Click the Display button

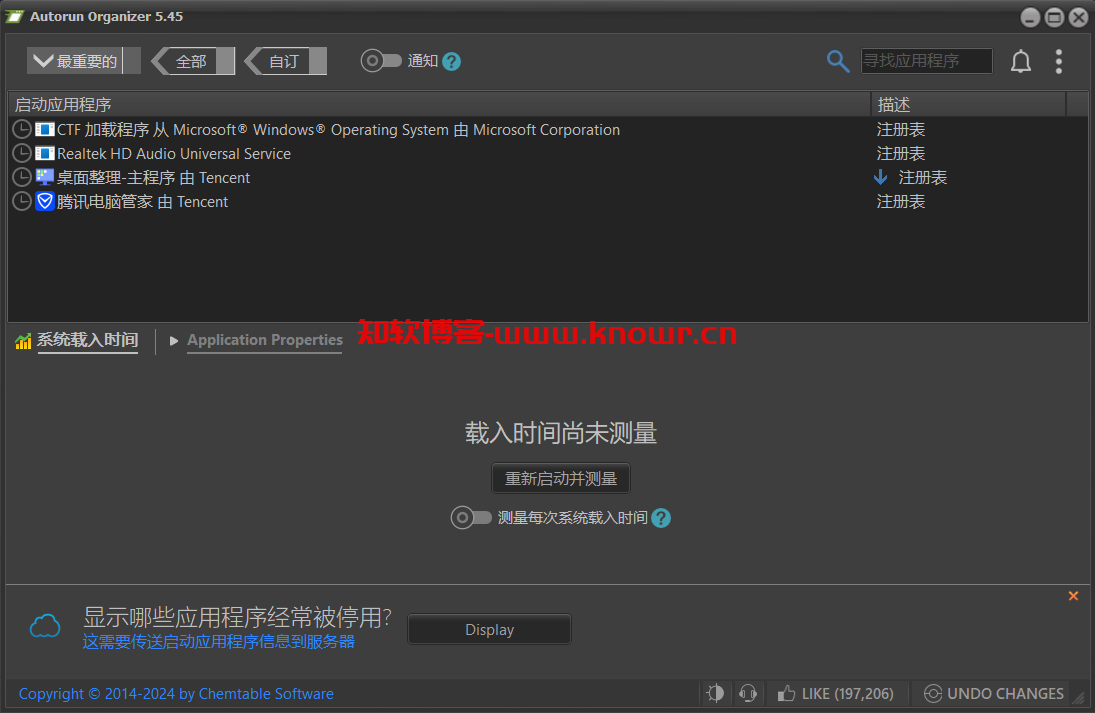(x=490, y=629)
